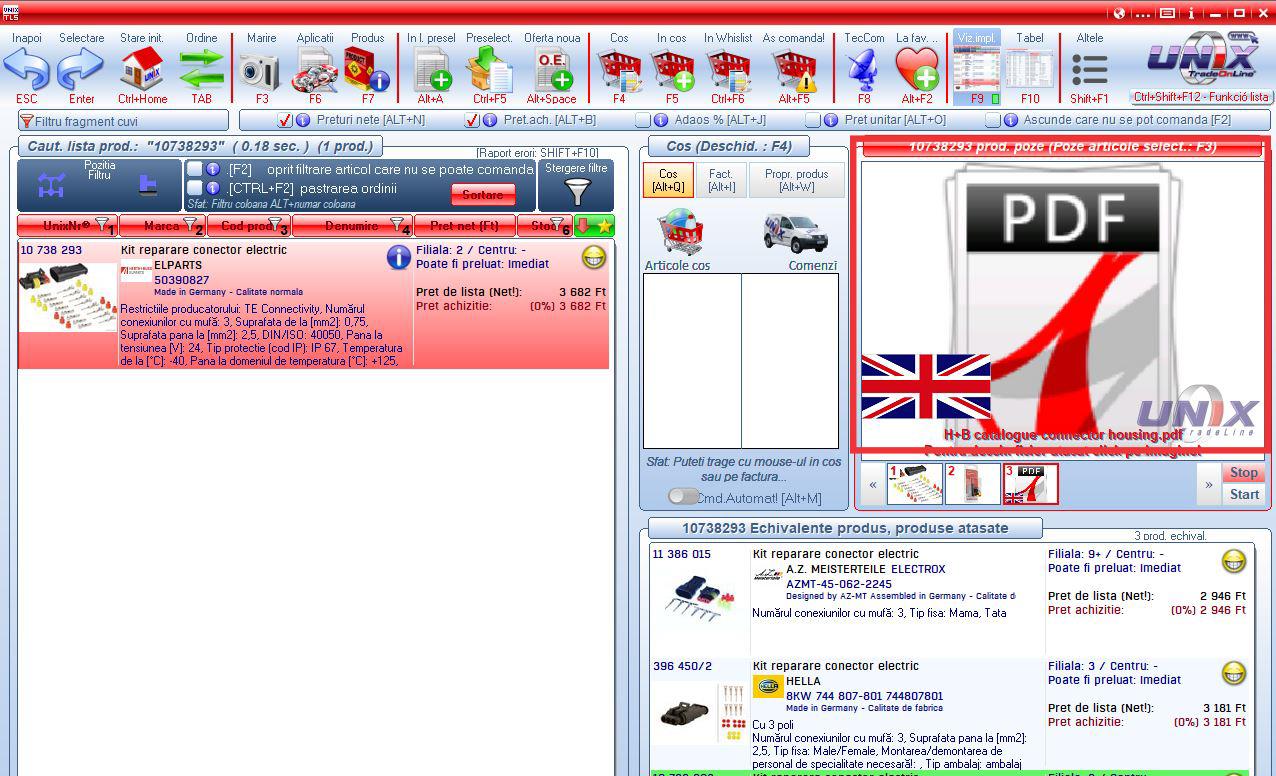The image size is (1276, 776).
Task: Click the As comanda! warning cart
Action: (x=794, y=69)
